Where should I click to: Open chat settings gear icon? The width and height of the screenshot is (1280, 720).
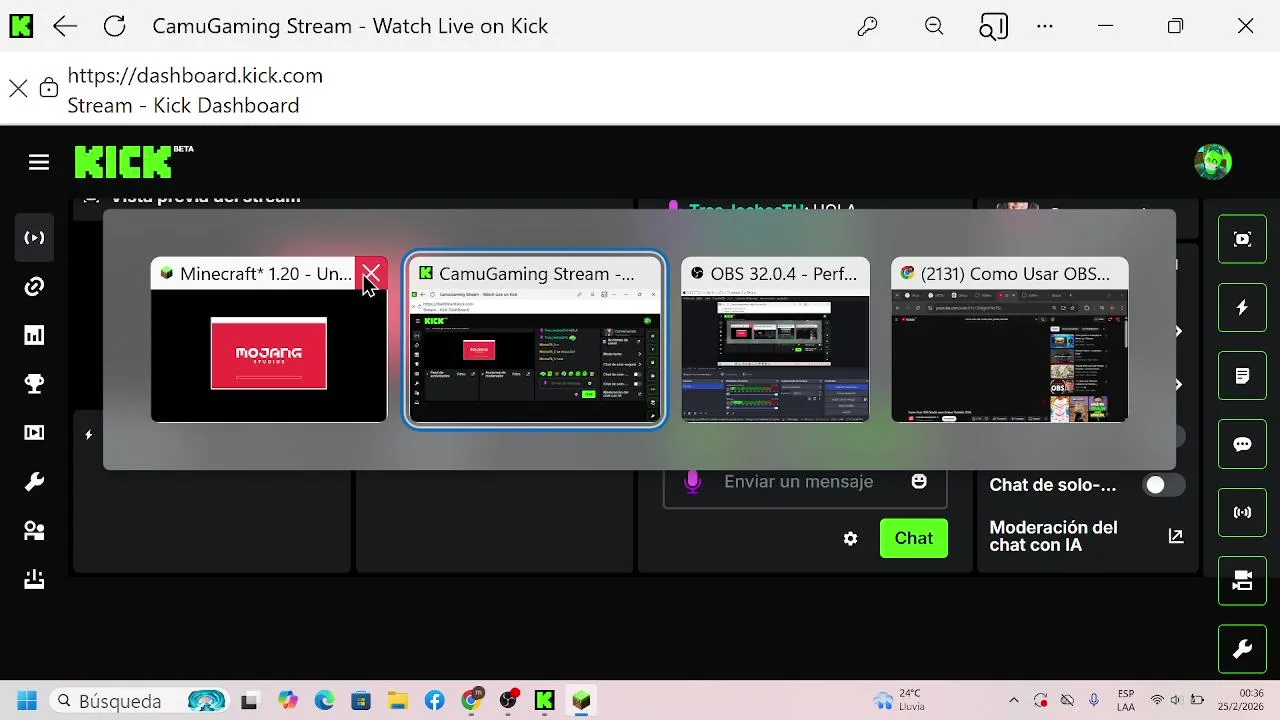(850, 538)
